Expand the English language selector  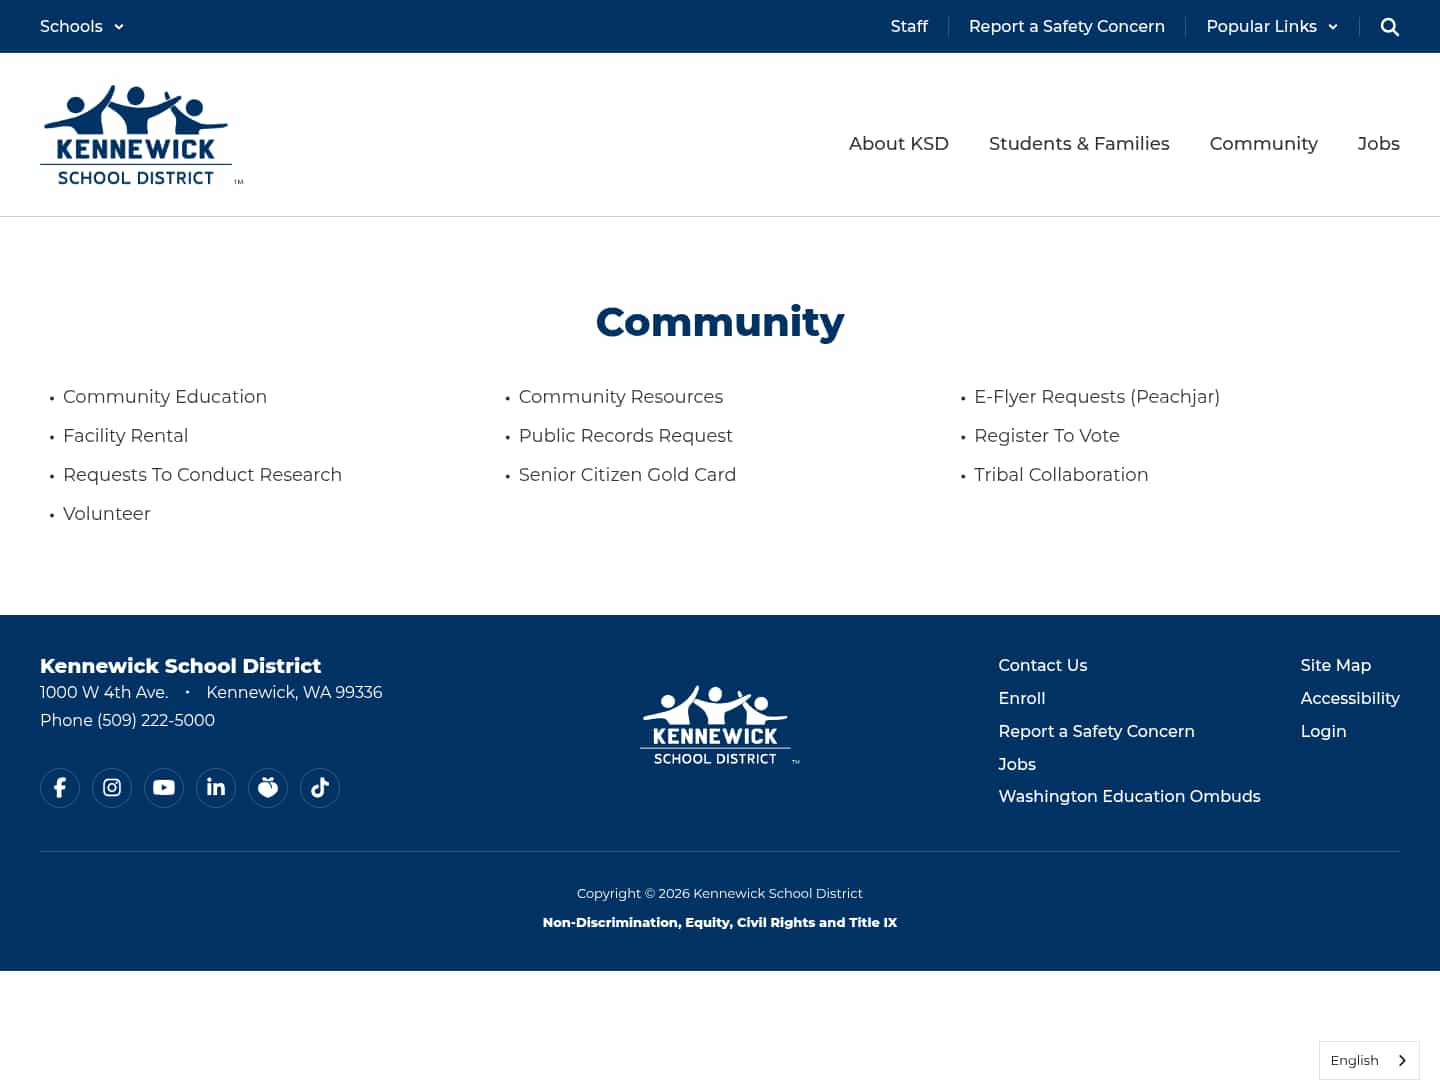pos(1368,1060)
